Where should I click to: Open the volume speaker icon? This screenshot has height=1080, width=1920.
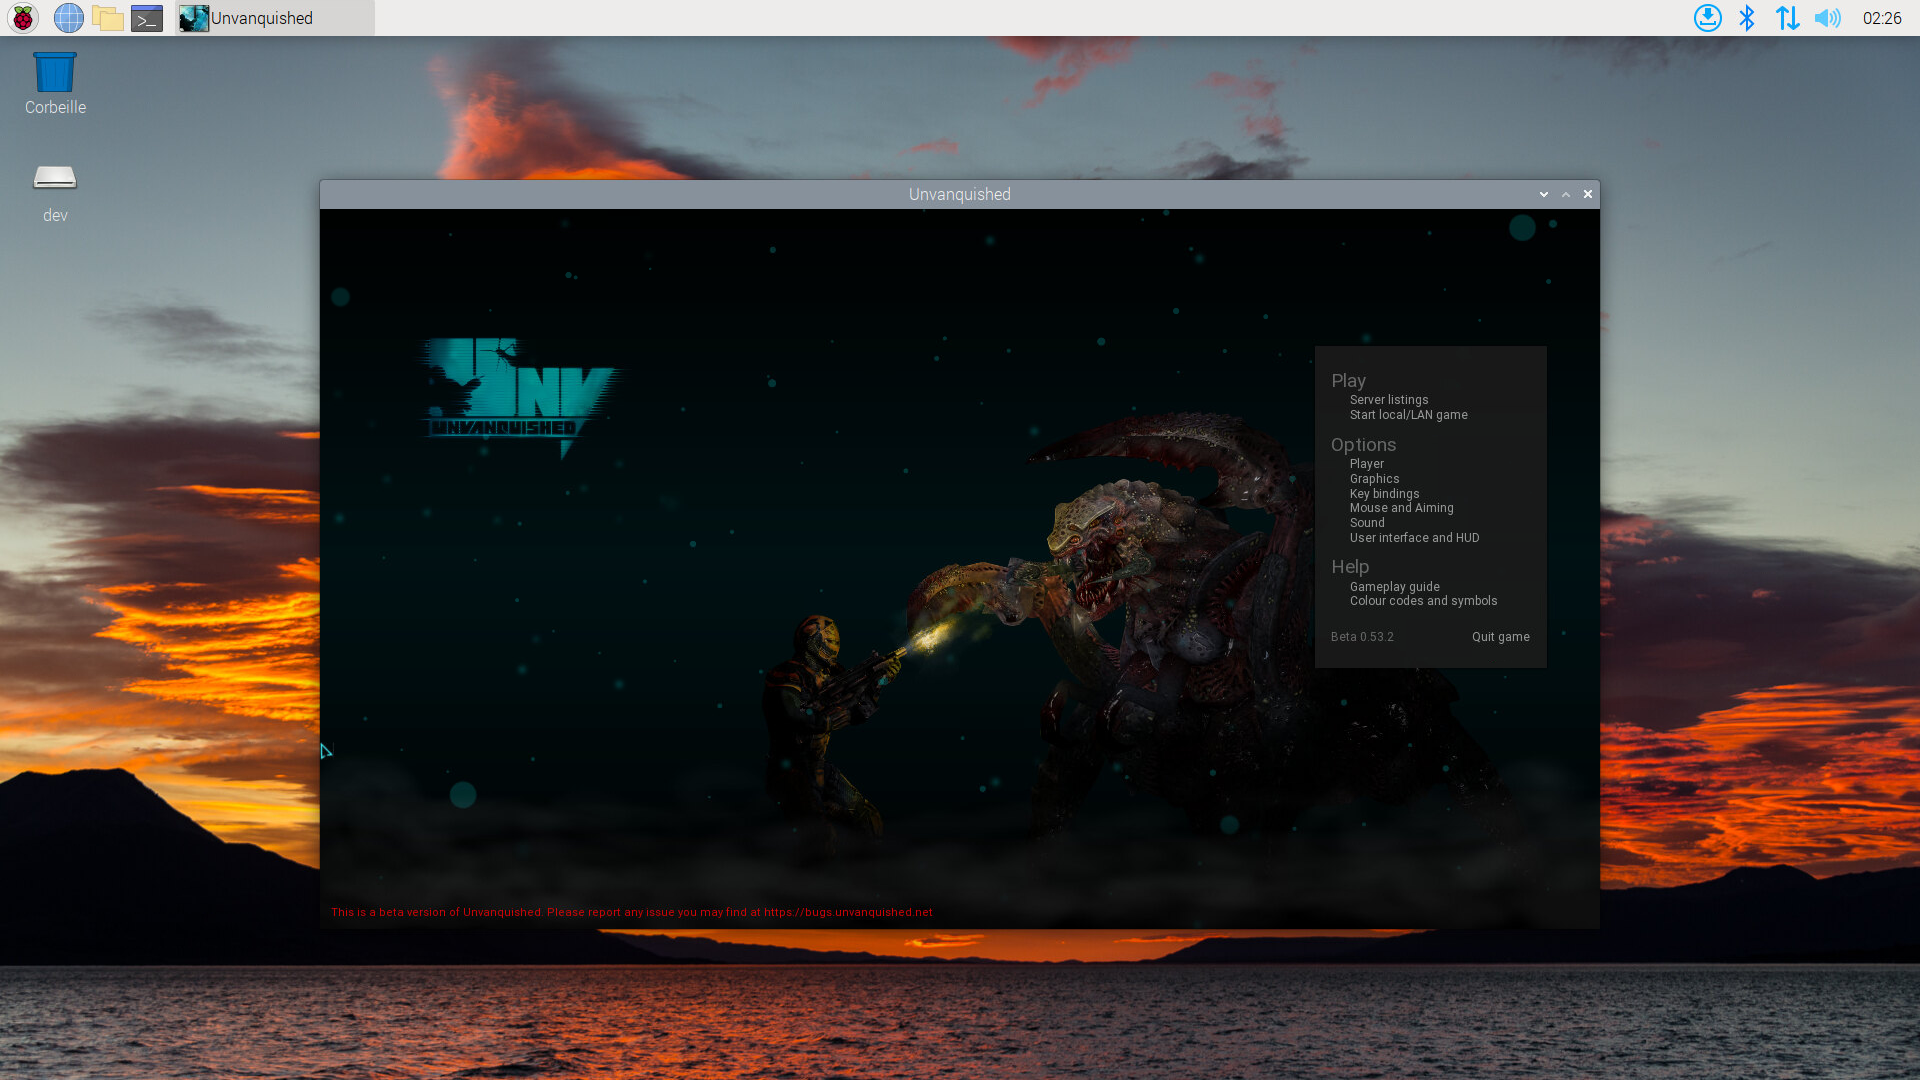click(1827, 18)
